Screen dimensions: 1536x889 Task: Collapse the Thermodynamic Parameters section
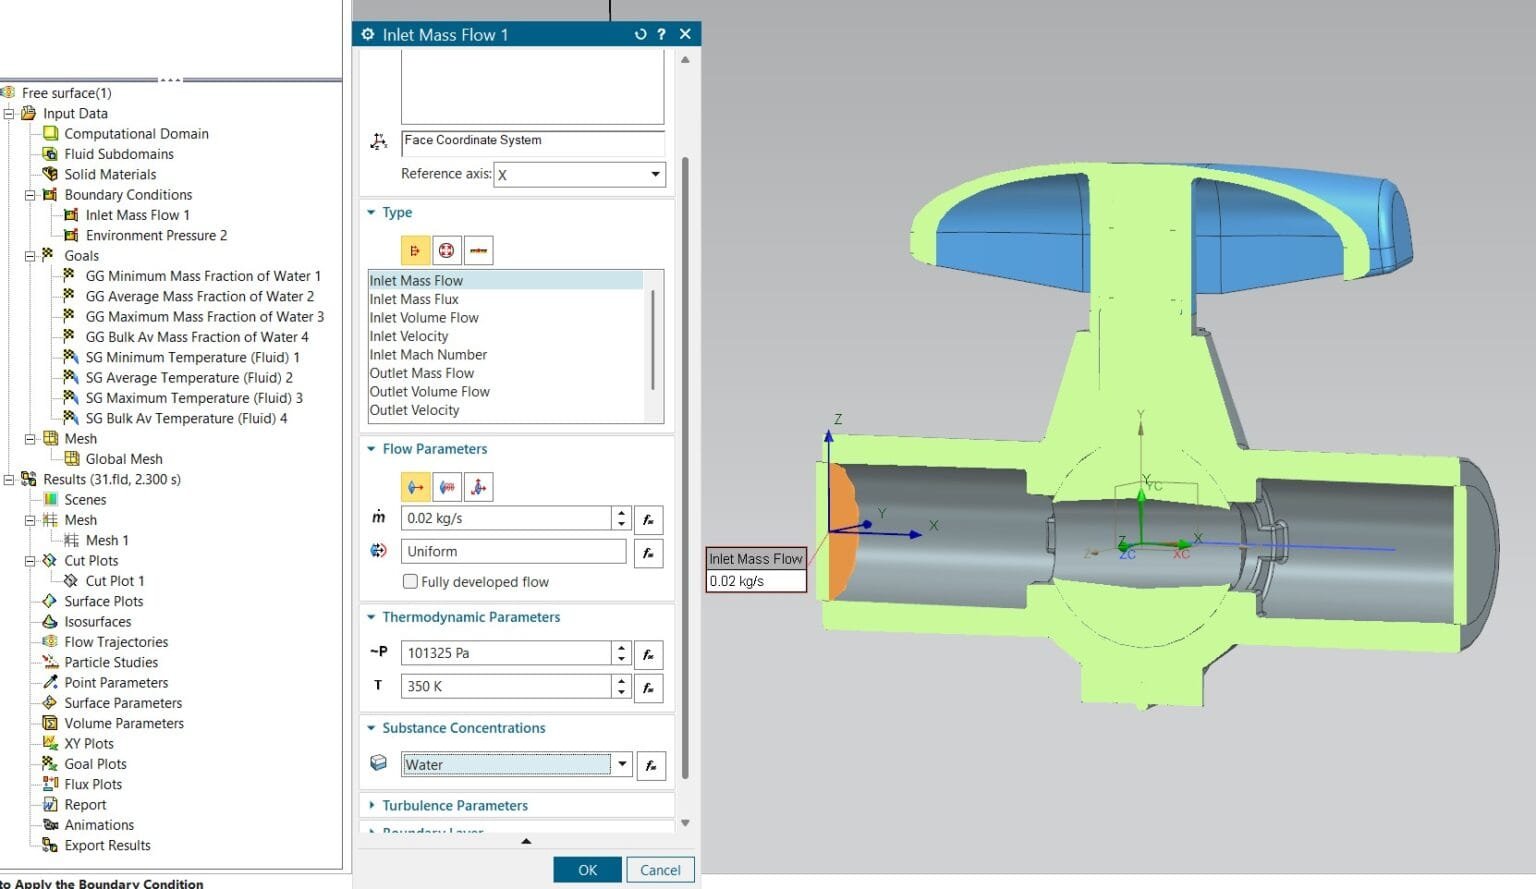pyautogui.click(x=371, y=617)
